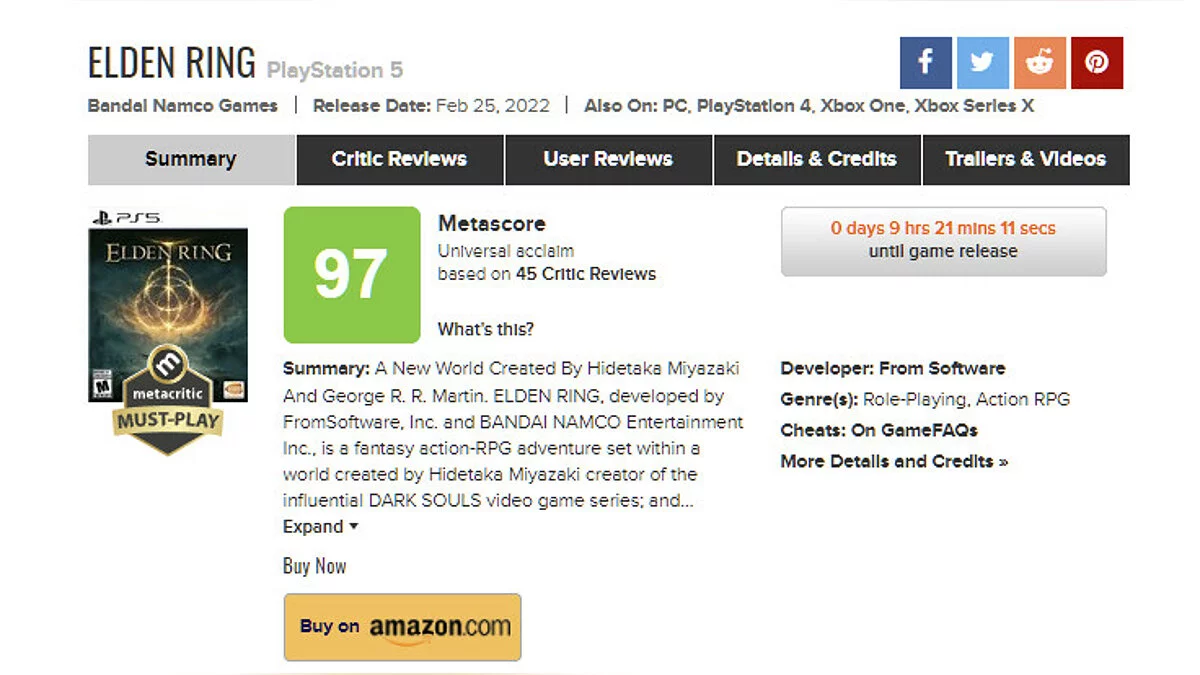This screenshot has width=1200, height=675.
Task: Expand the game summary text
Action: tap(320, 527)
